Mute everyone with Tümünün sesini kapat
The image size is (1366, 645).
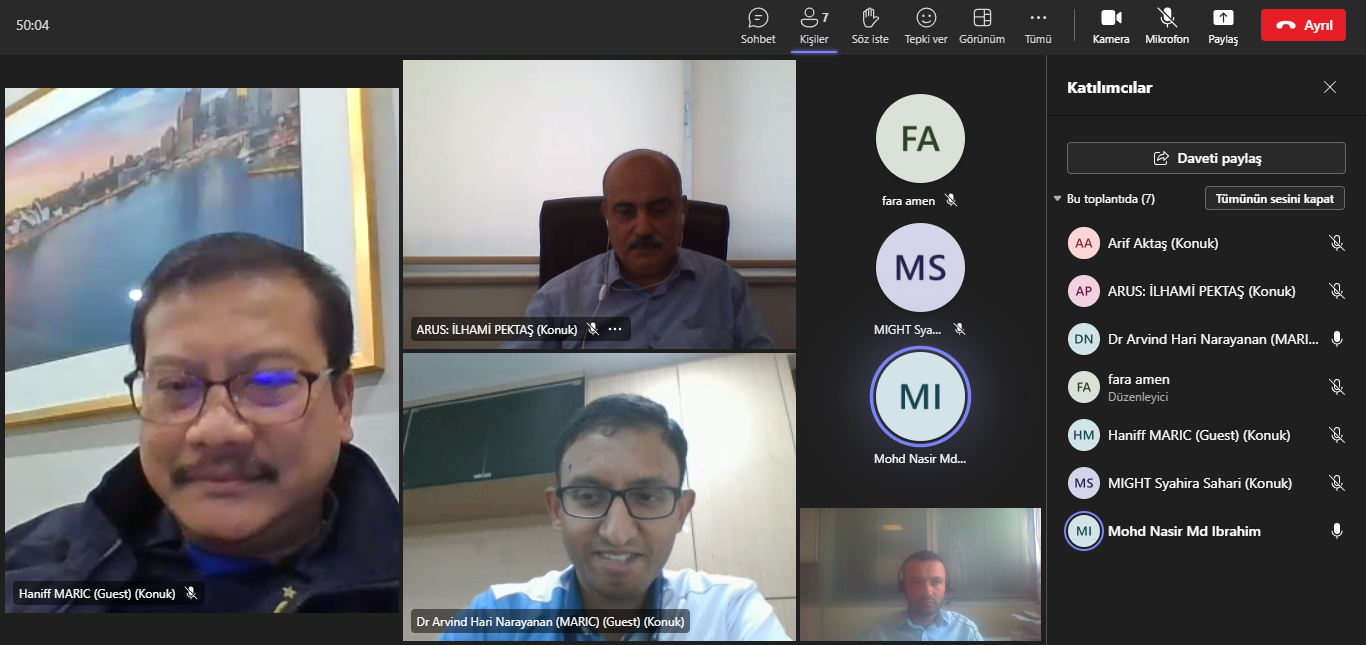1275,198
